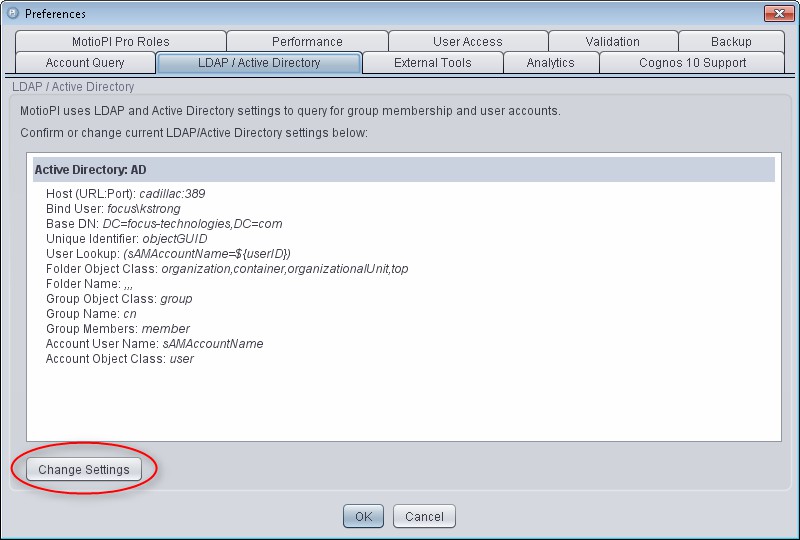
Task: Open the User Access tab
Action: pos(468,41)
